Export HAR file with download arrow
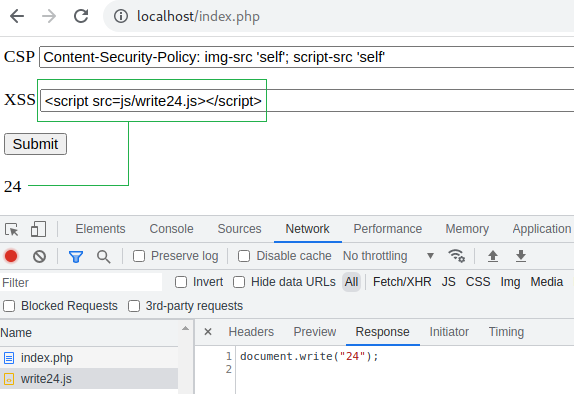 tap(521, 256)
